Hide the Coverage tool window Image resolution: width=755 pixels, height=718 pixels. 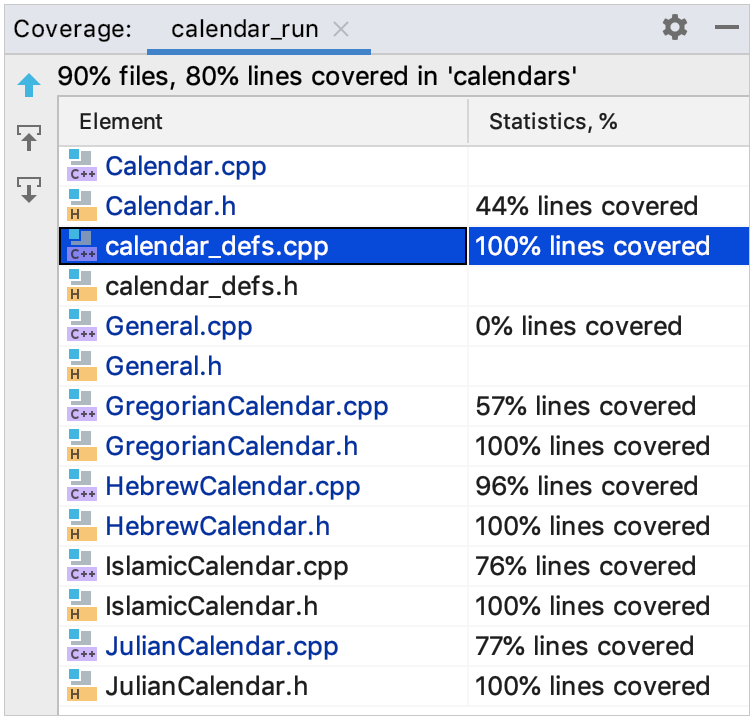tap(726, 28)
